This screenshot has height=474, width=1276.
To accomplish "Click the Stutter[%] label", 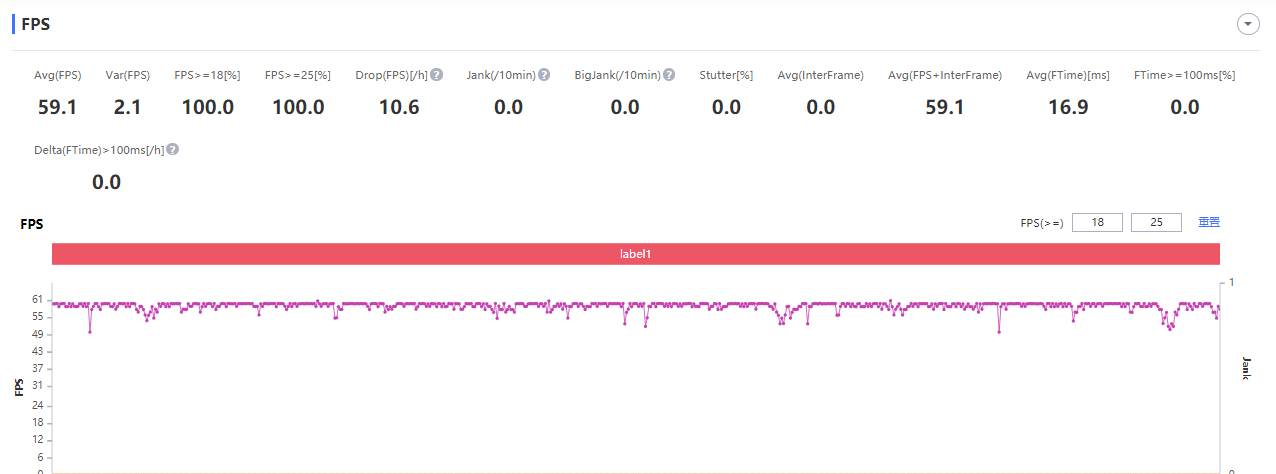I will point(726,75).
